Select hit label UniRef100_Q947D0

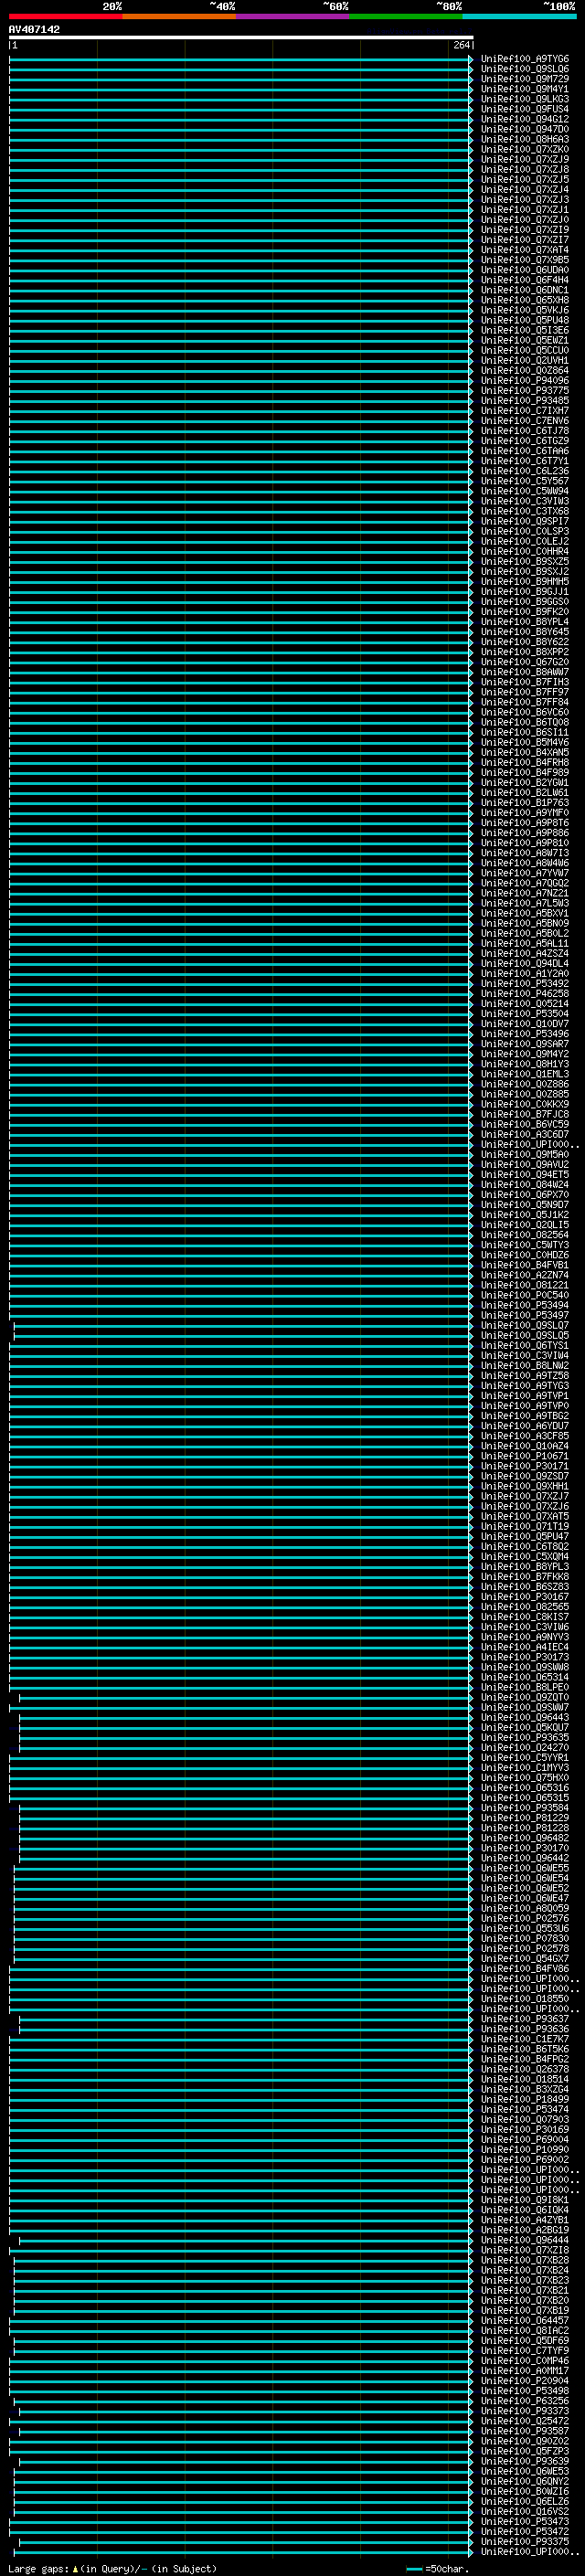(525, 129)
